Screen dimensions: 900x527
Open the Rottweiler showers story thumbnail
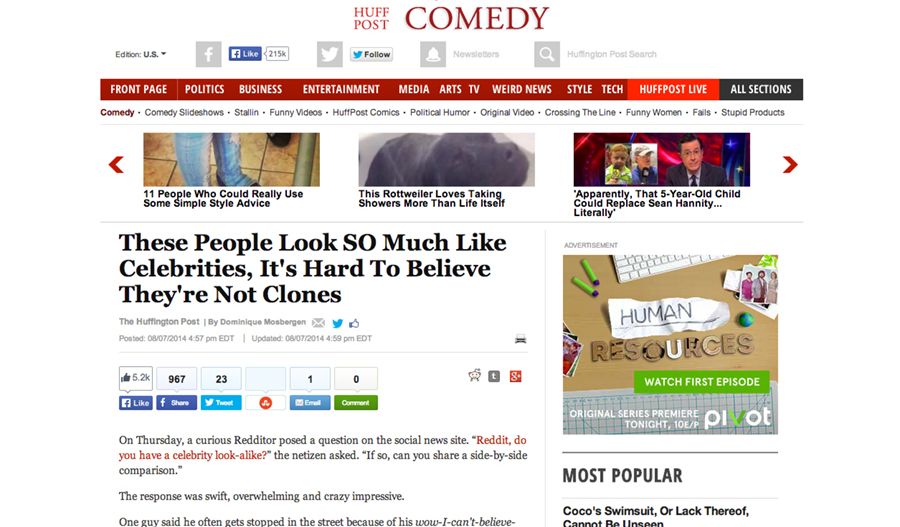coord(447,160)
